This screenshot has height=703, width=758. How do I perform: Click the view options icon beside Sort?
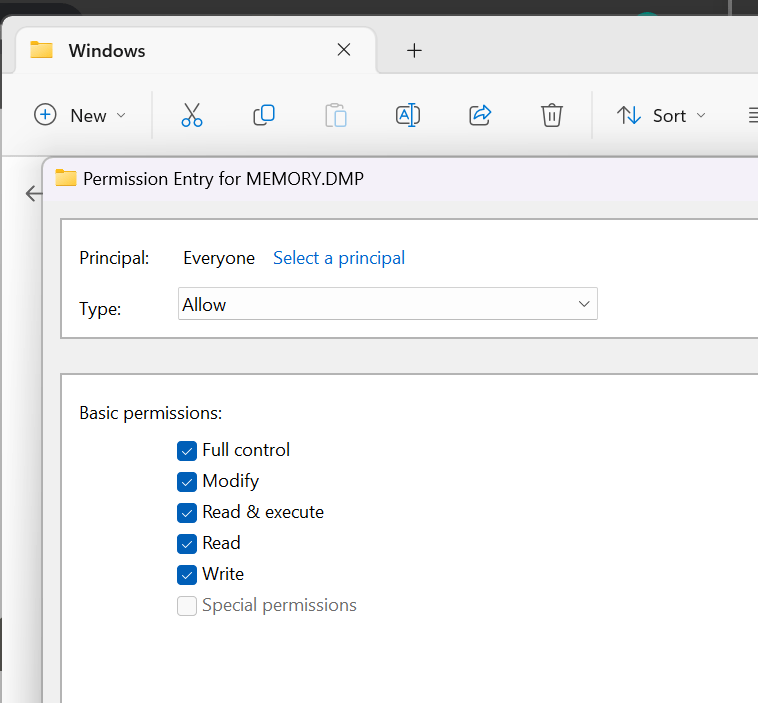tap(753, 115)
